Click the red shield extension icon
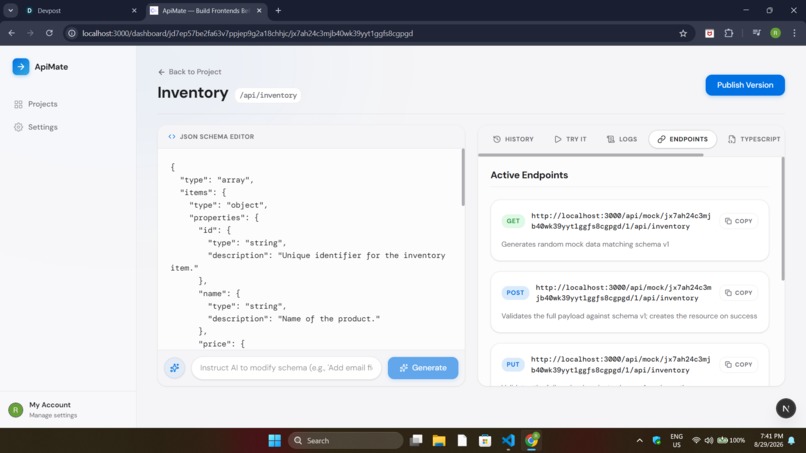This screenshot has height=453, width=806. coord(709,33)
